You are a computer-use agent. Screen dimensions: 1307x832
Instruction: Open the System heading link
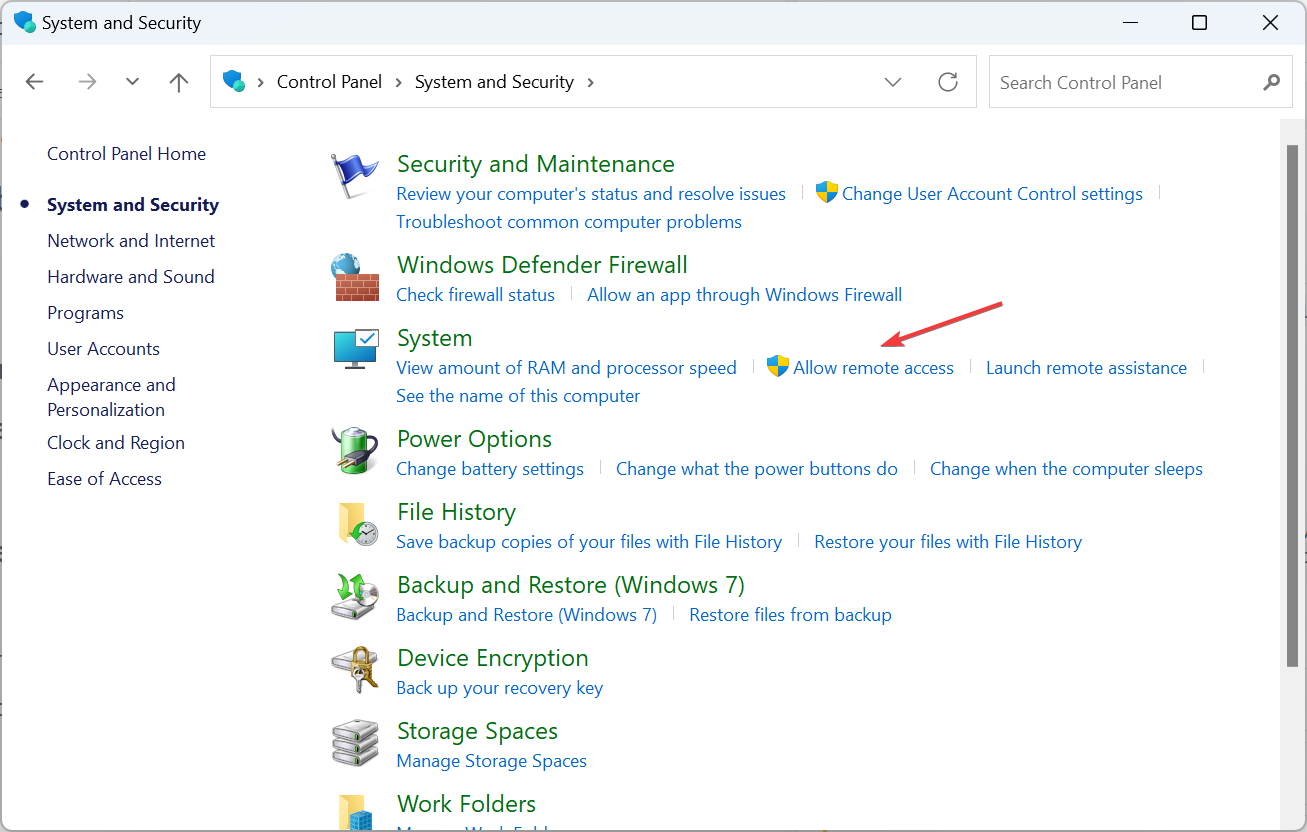434,338
